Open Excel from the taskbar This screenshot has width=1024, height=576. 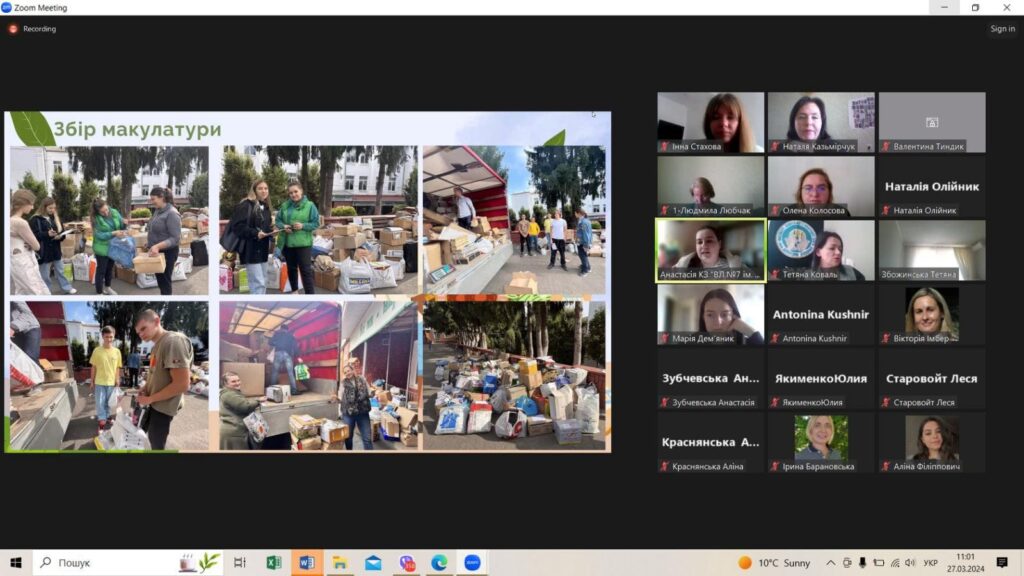coord(273,563)
